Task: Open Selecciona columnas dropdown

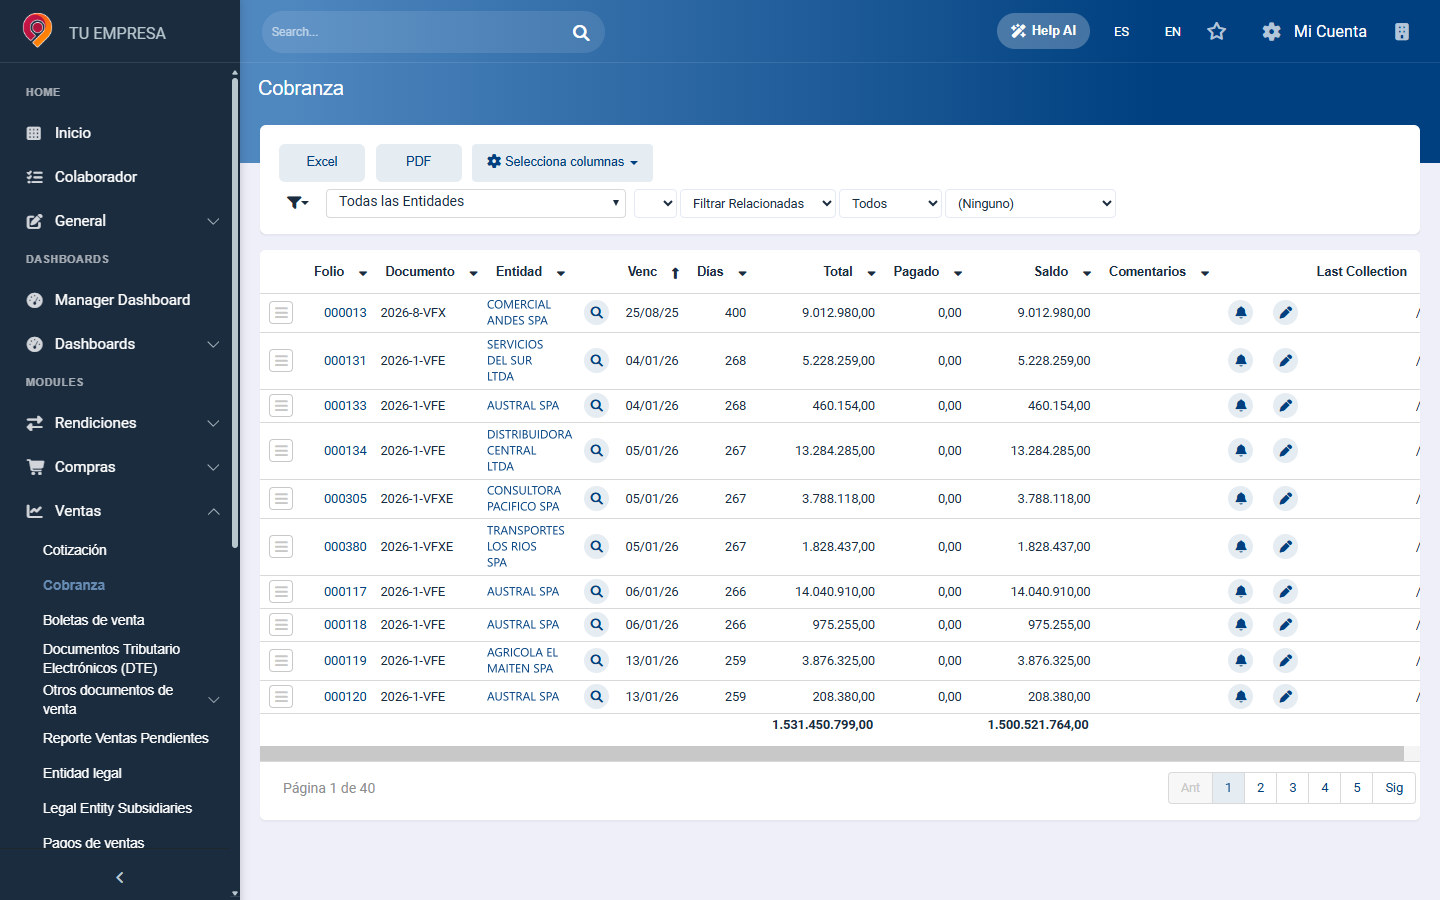Action: click(562, 162)
